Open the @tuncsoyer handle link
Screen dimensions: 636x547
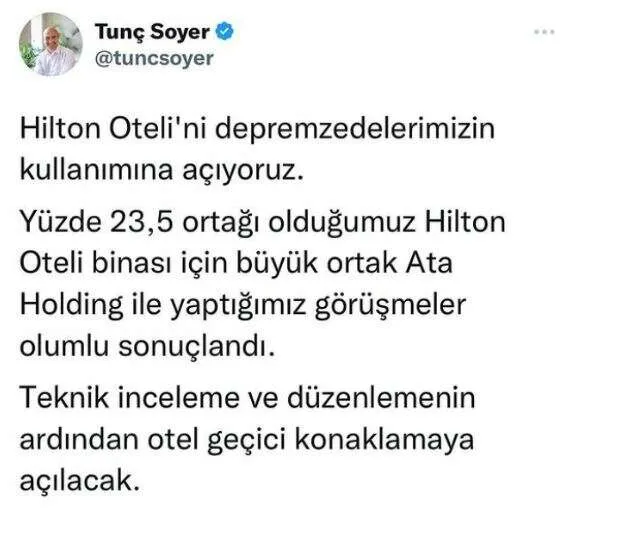pos(153,58)
